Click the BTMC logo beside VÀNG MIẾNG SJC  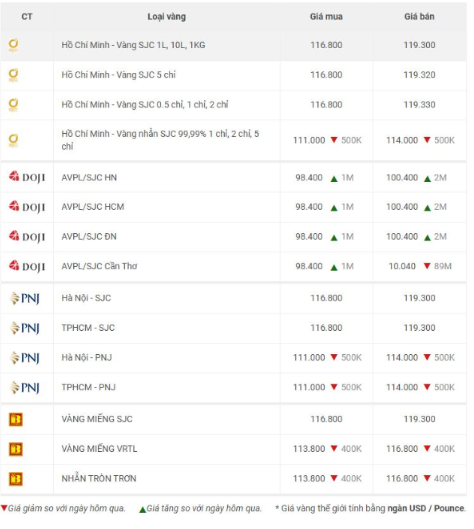(16, 419)
